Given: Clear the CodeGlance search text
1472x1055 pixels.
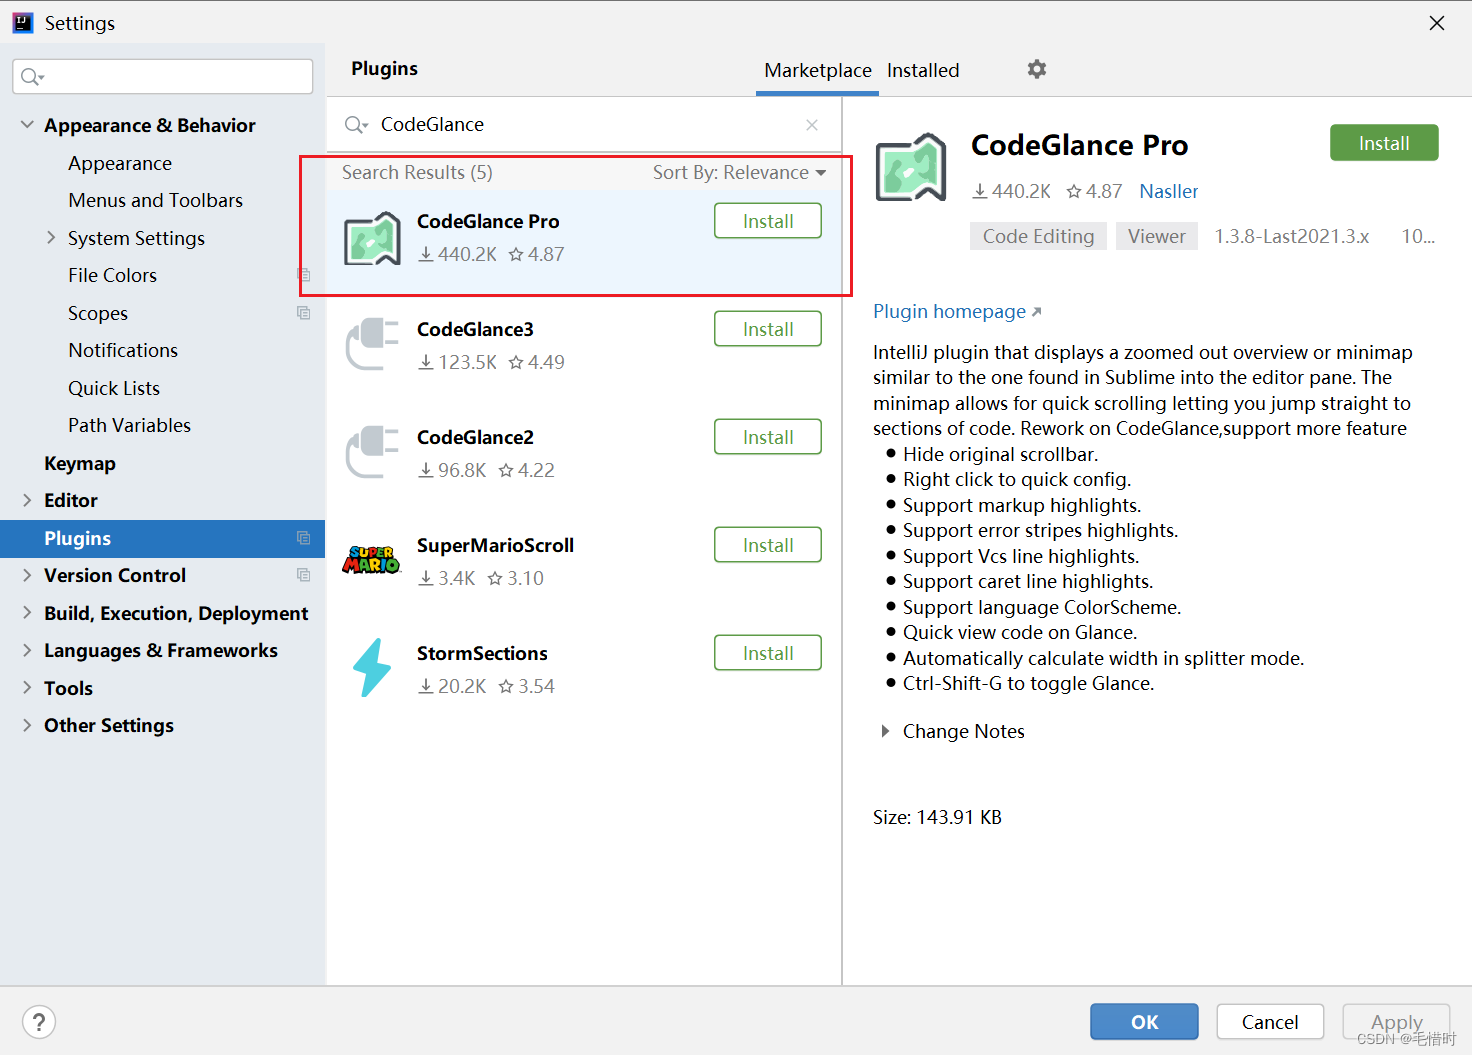Looking at the screenshot, I should (x=812, y=125).
